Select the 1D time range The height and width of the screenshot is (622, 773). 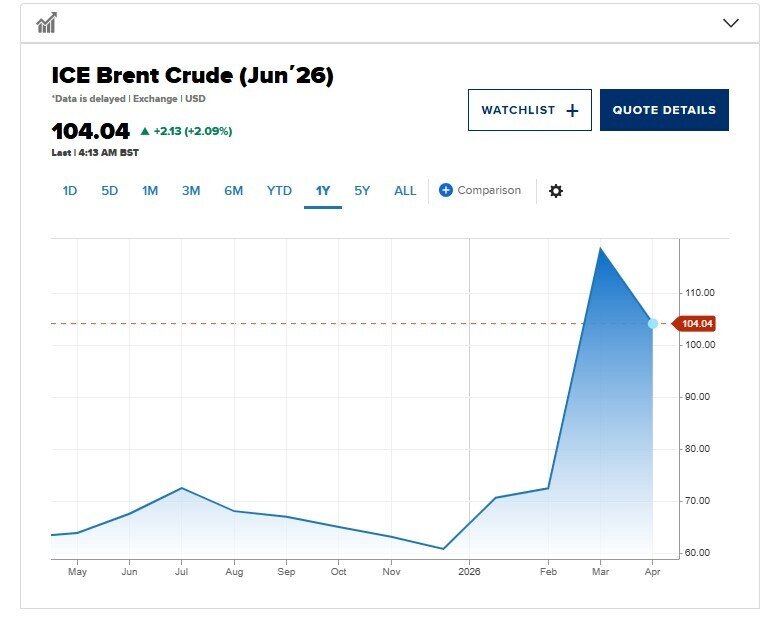(70, 190)
